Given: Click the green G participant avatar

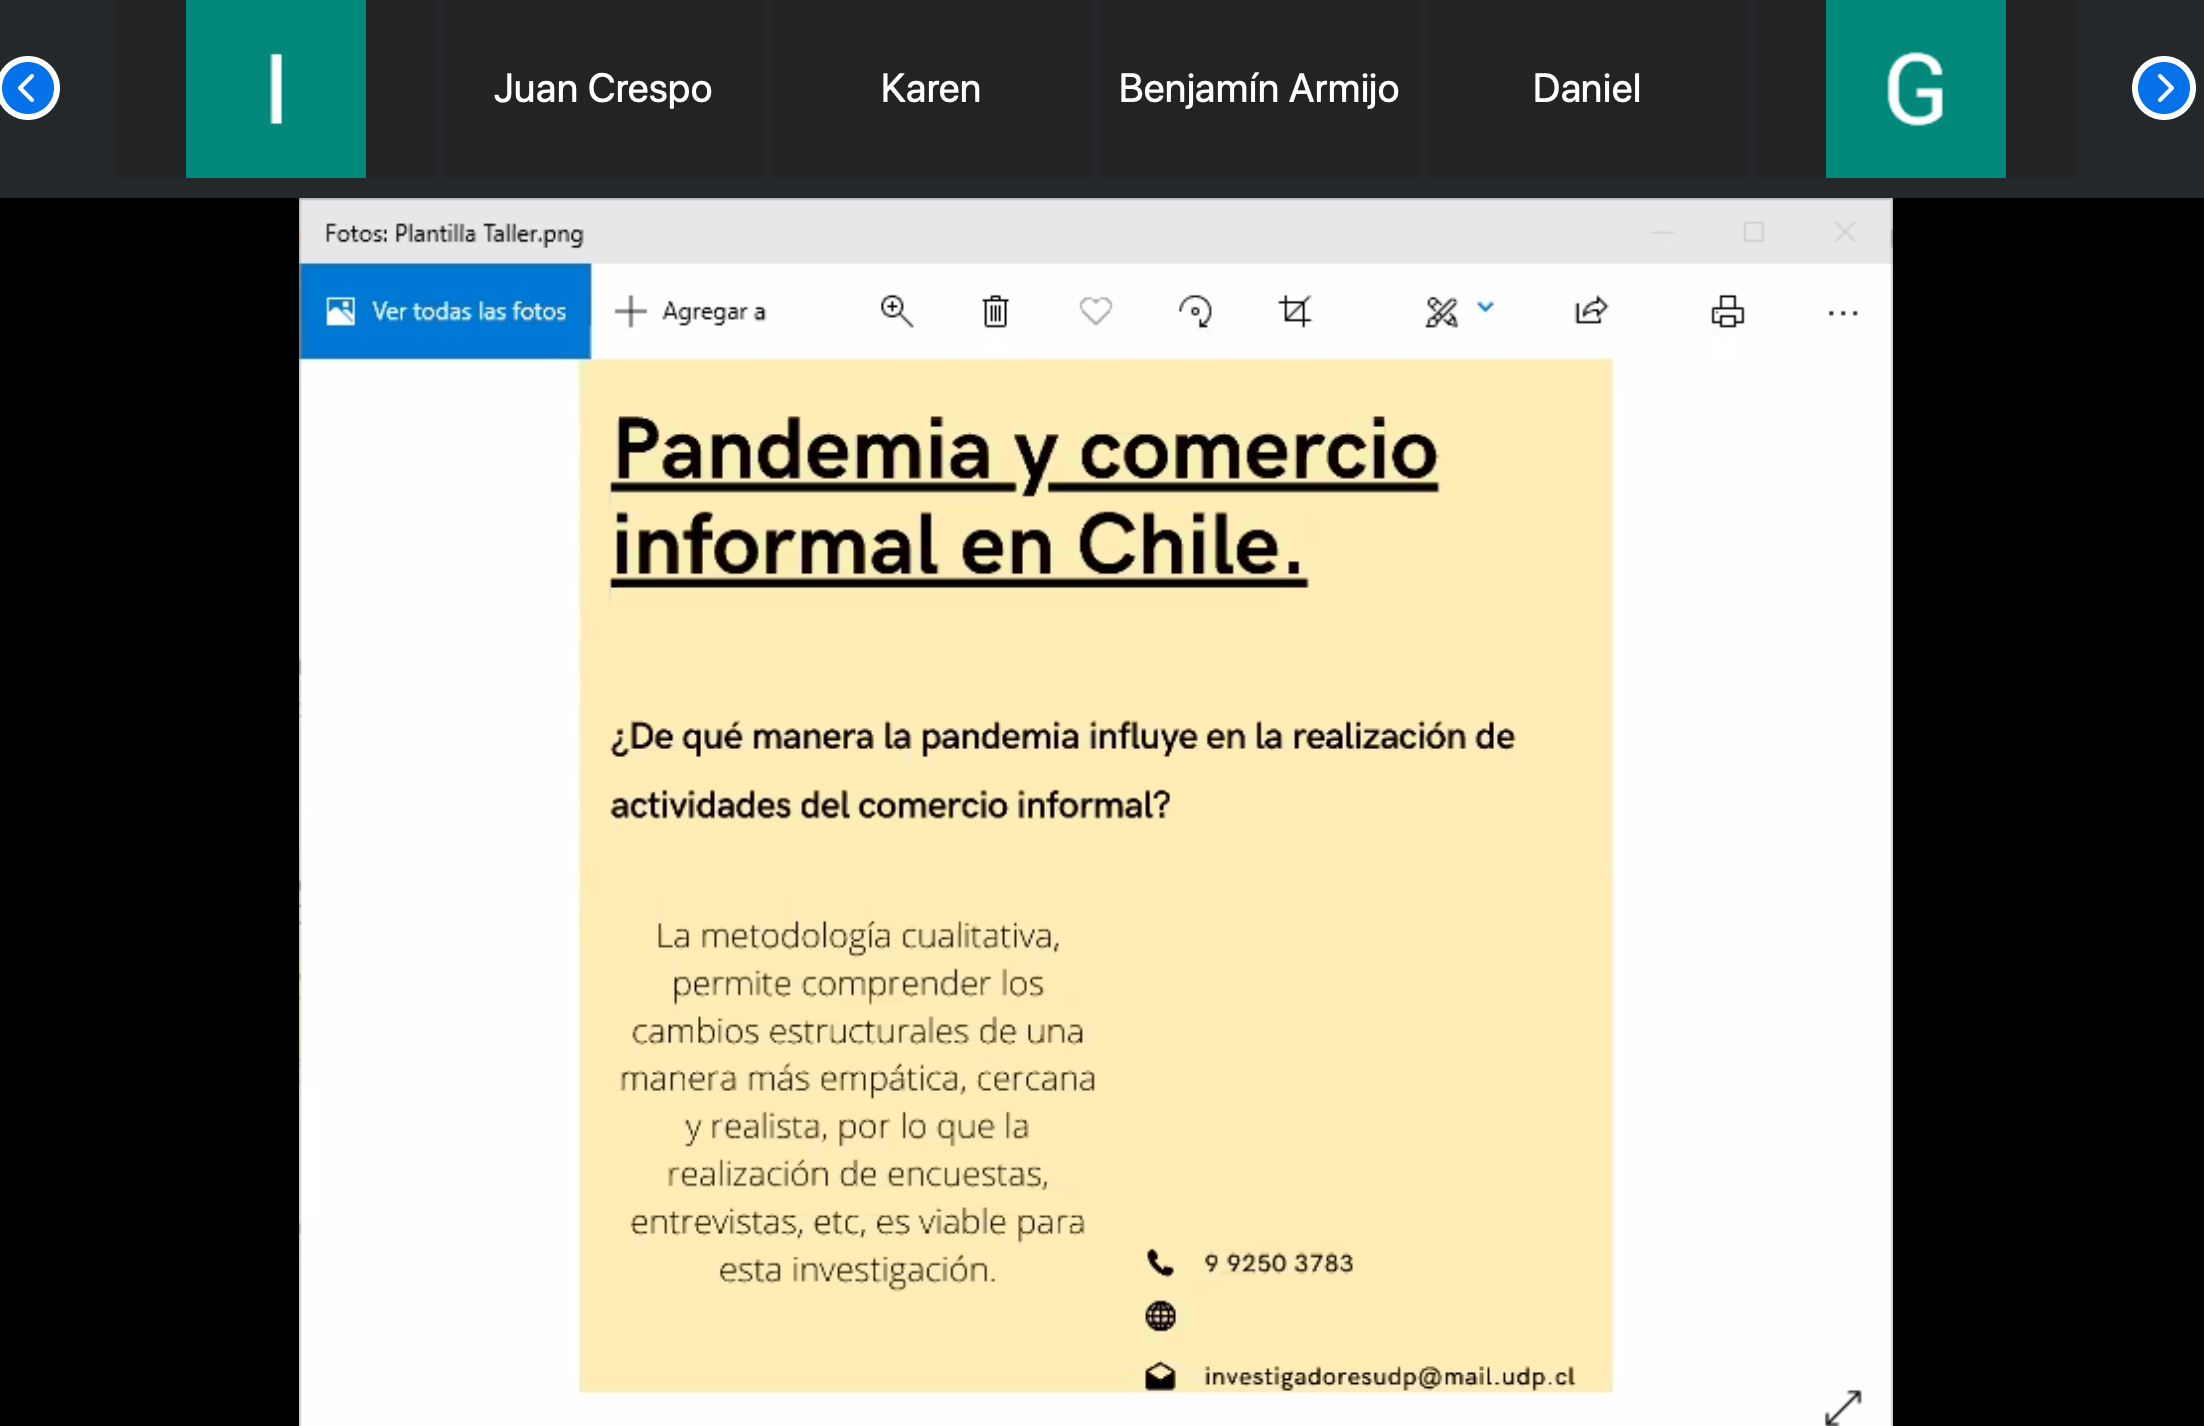Looking at the screenshot, I should click(x=1915, y=89).
